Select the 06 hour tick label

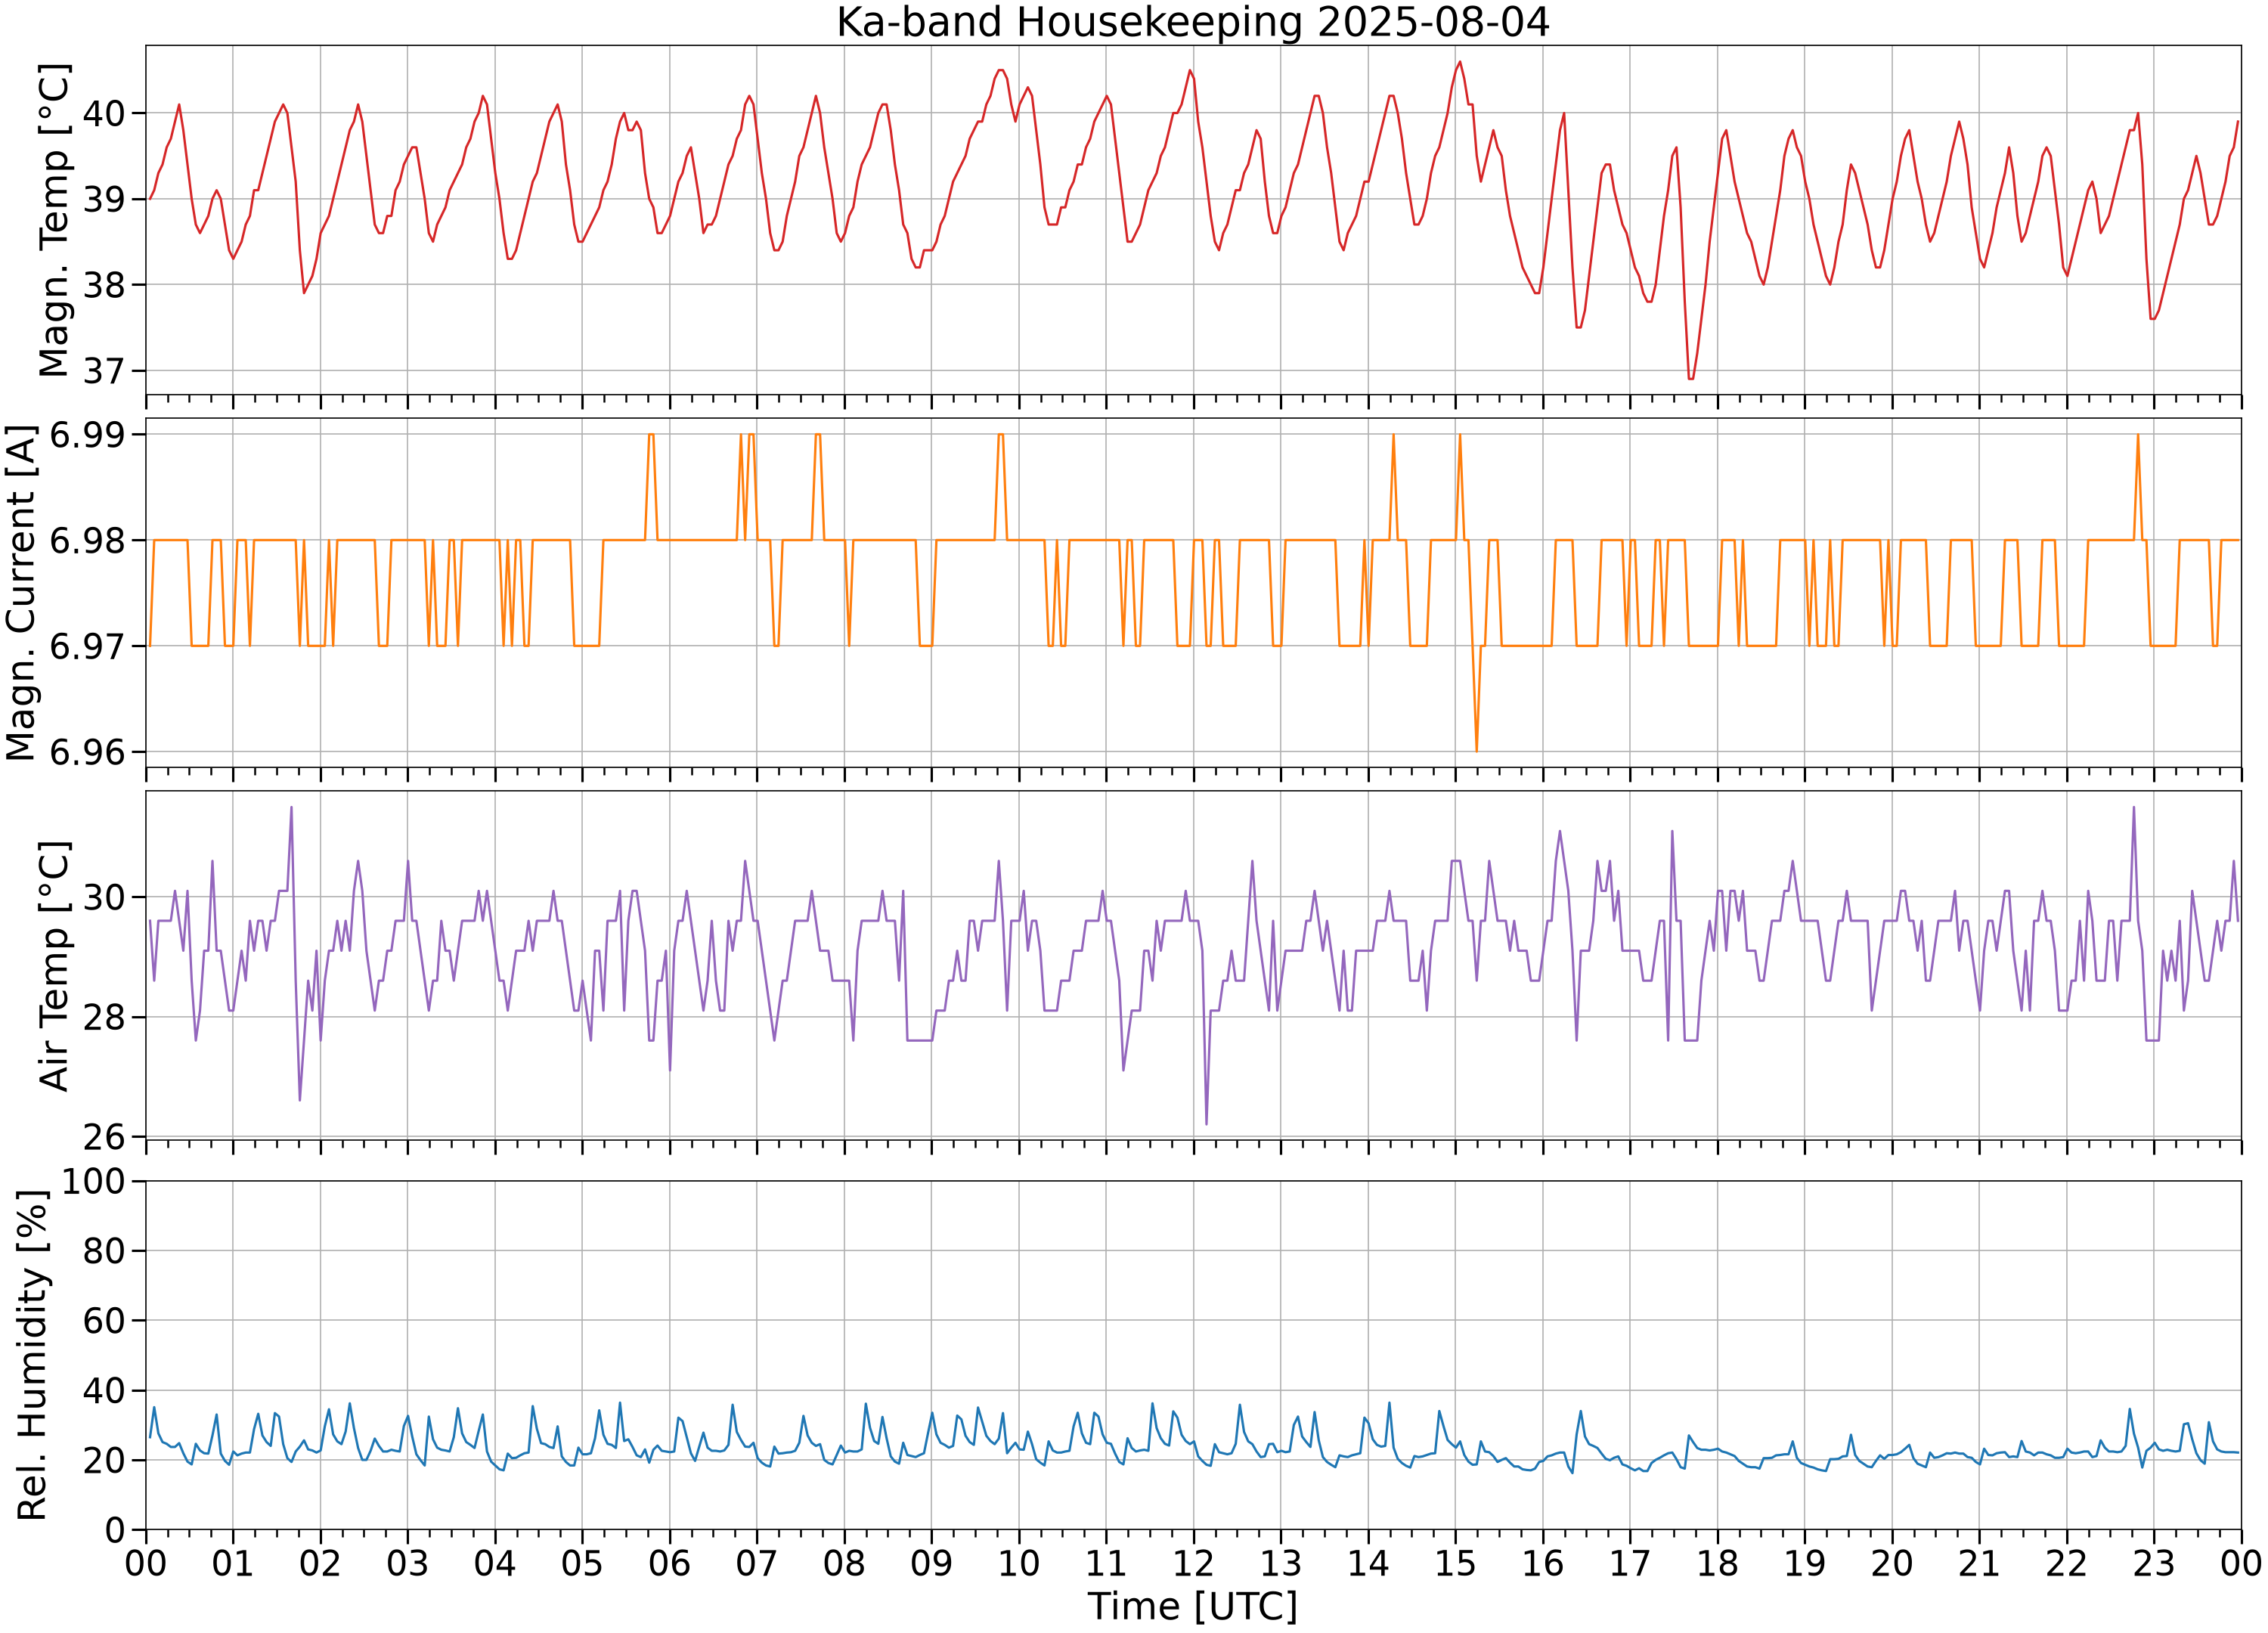669,1562
